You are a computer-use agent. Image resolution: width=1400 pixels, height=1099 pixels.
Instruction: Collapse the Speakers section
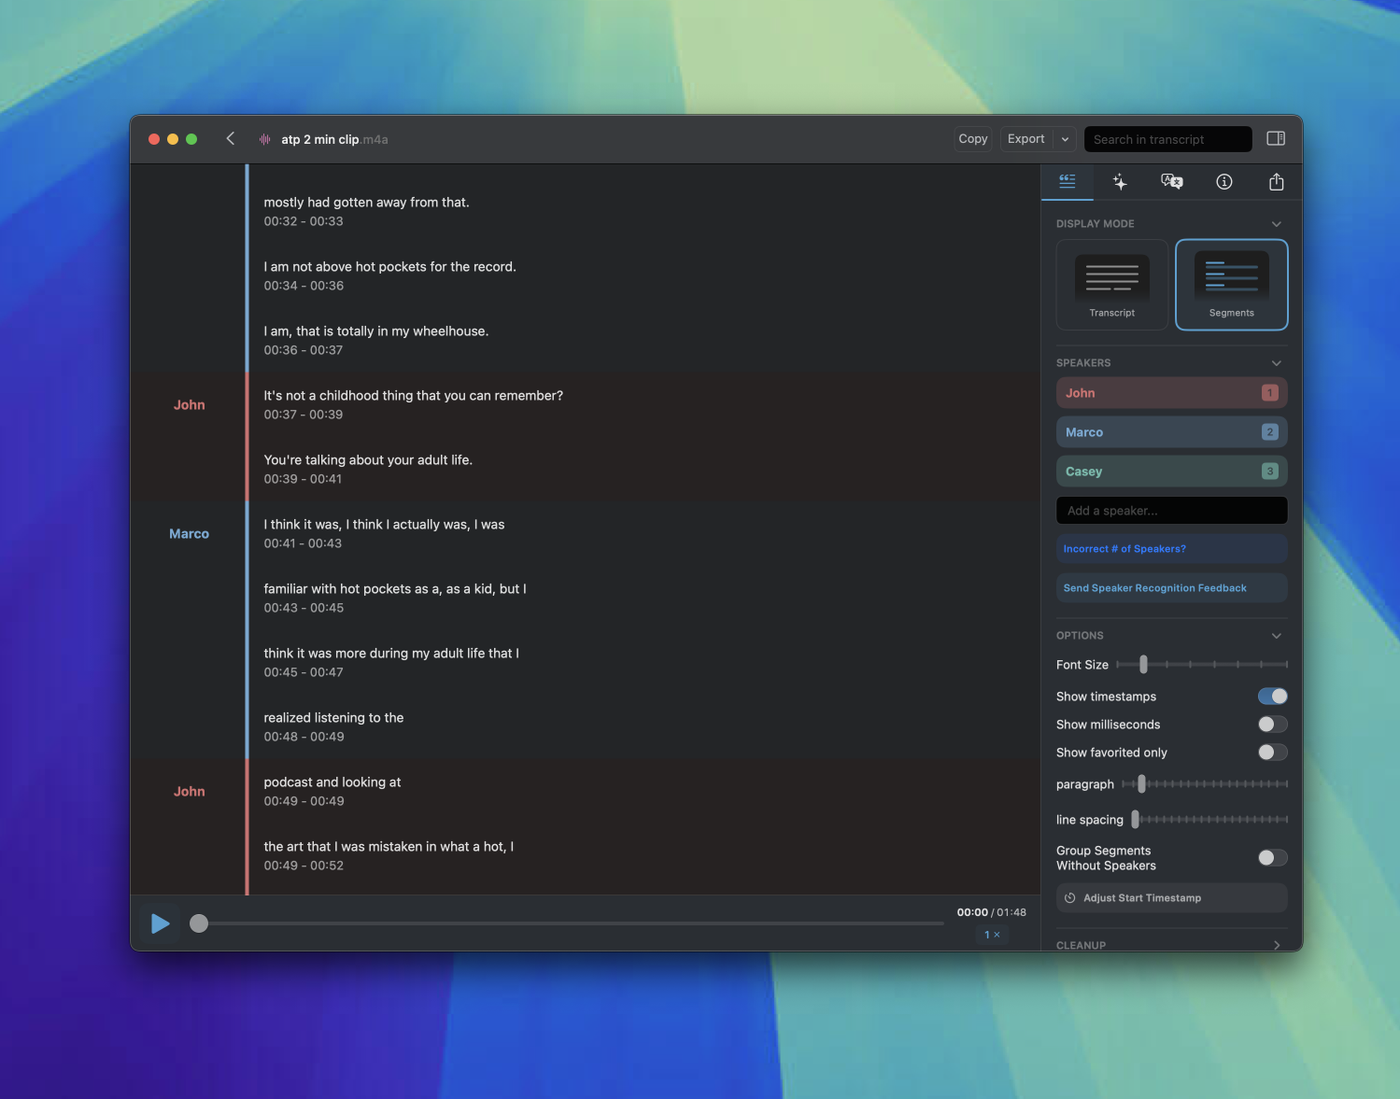click(1276, 363)
